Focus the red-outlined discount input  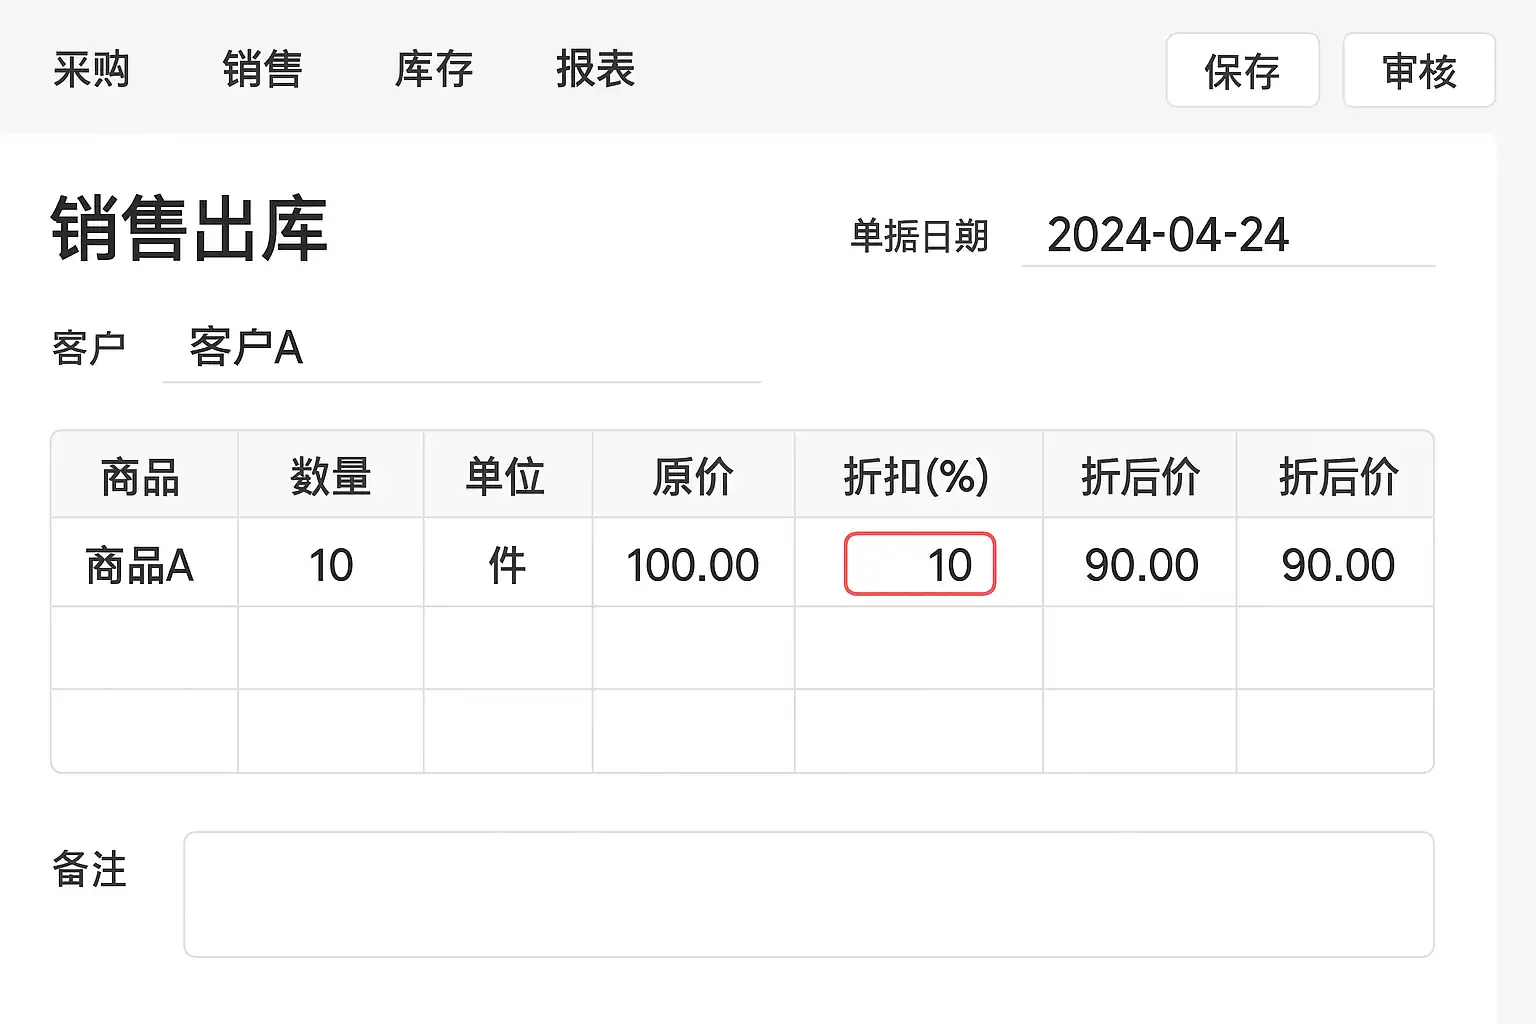click(919, 565)
